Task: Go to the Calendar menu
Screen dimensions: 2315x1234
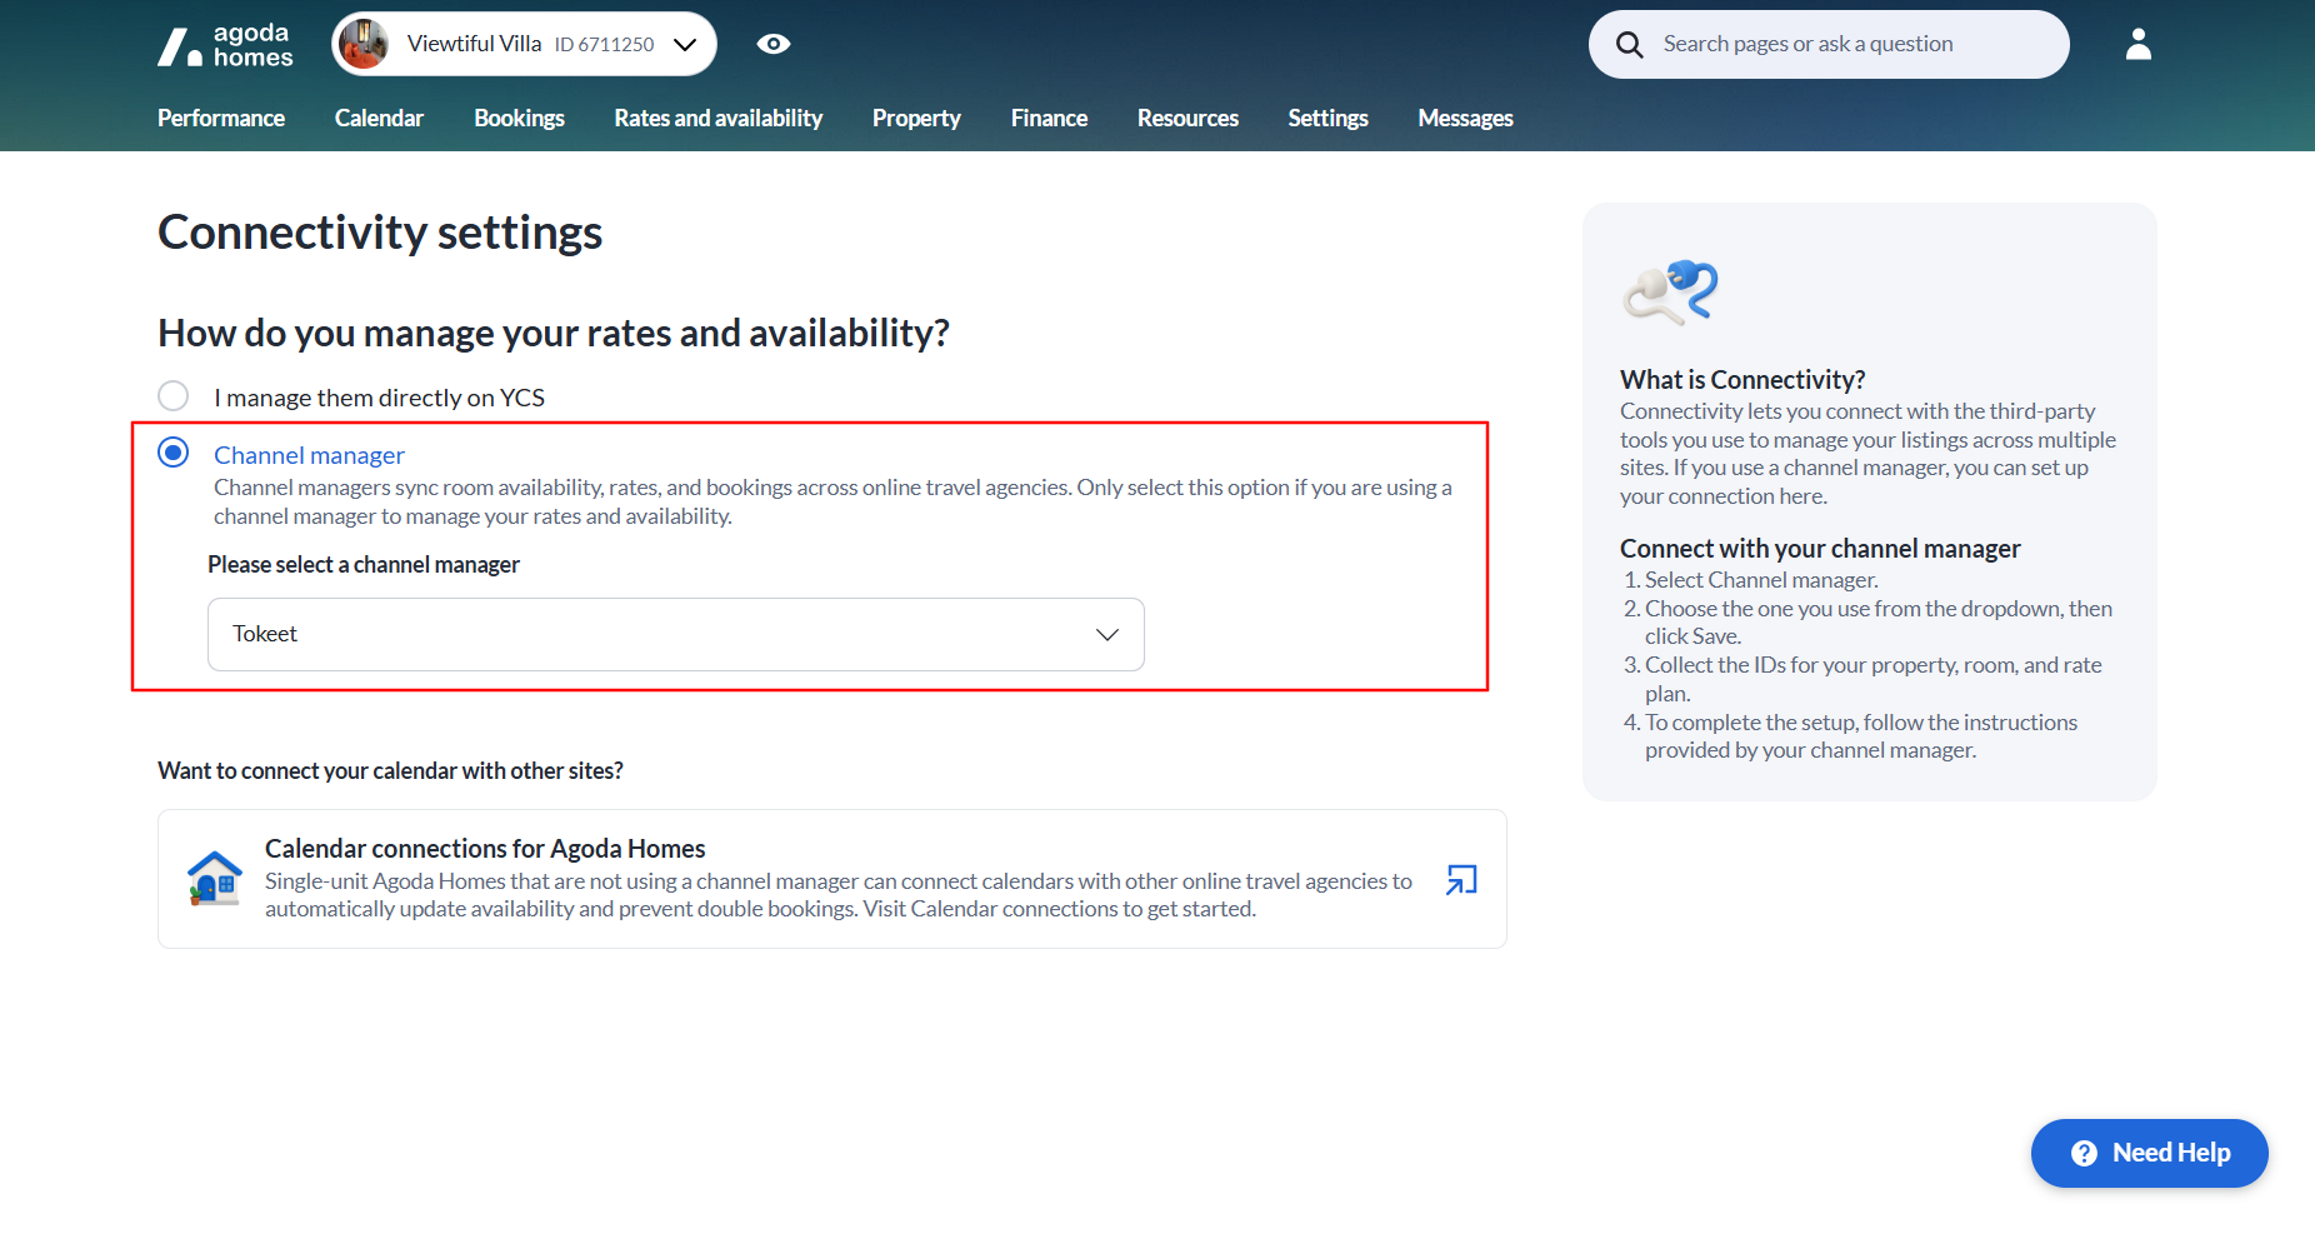Action: [379, 118]
